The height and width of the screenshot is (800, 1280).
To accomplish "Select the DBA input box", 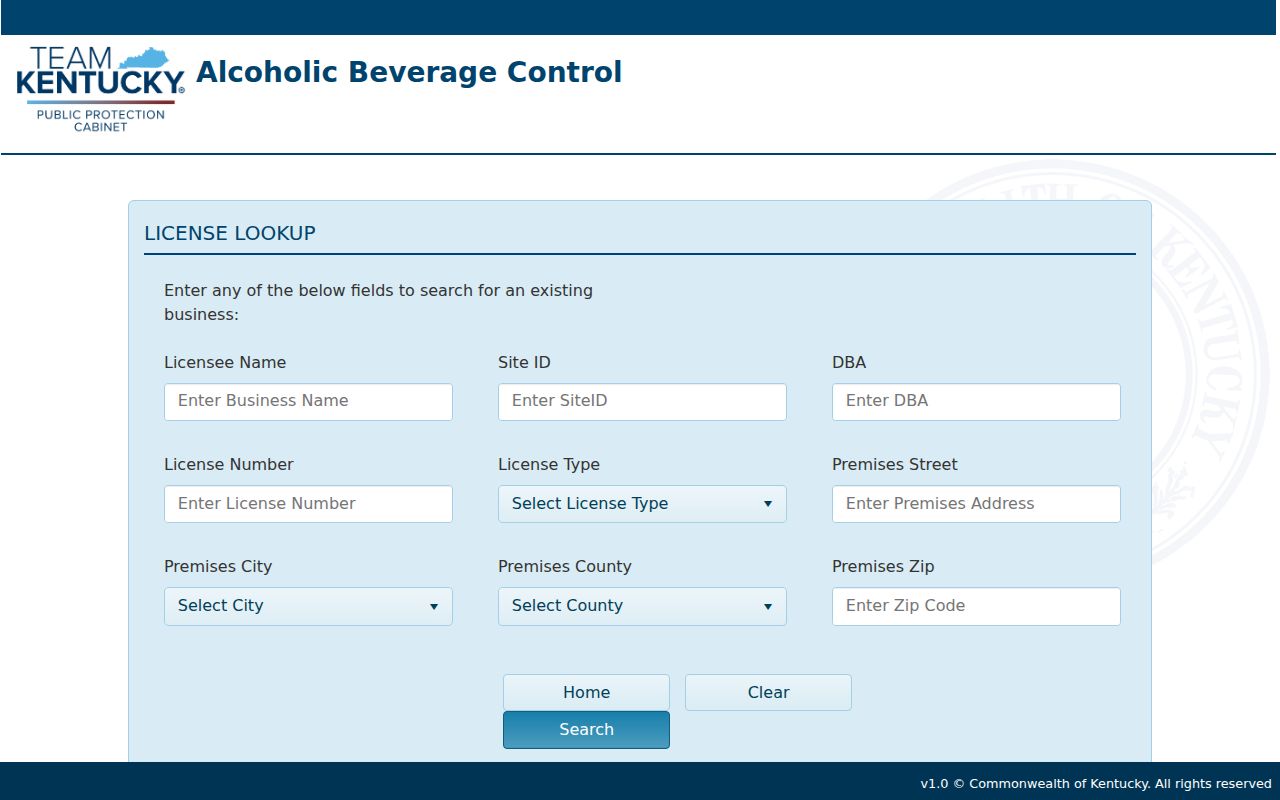I will coord(976,402).
